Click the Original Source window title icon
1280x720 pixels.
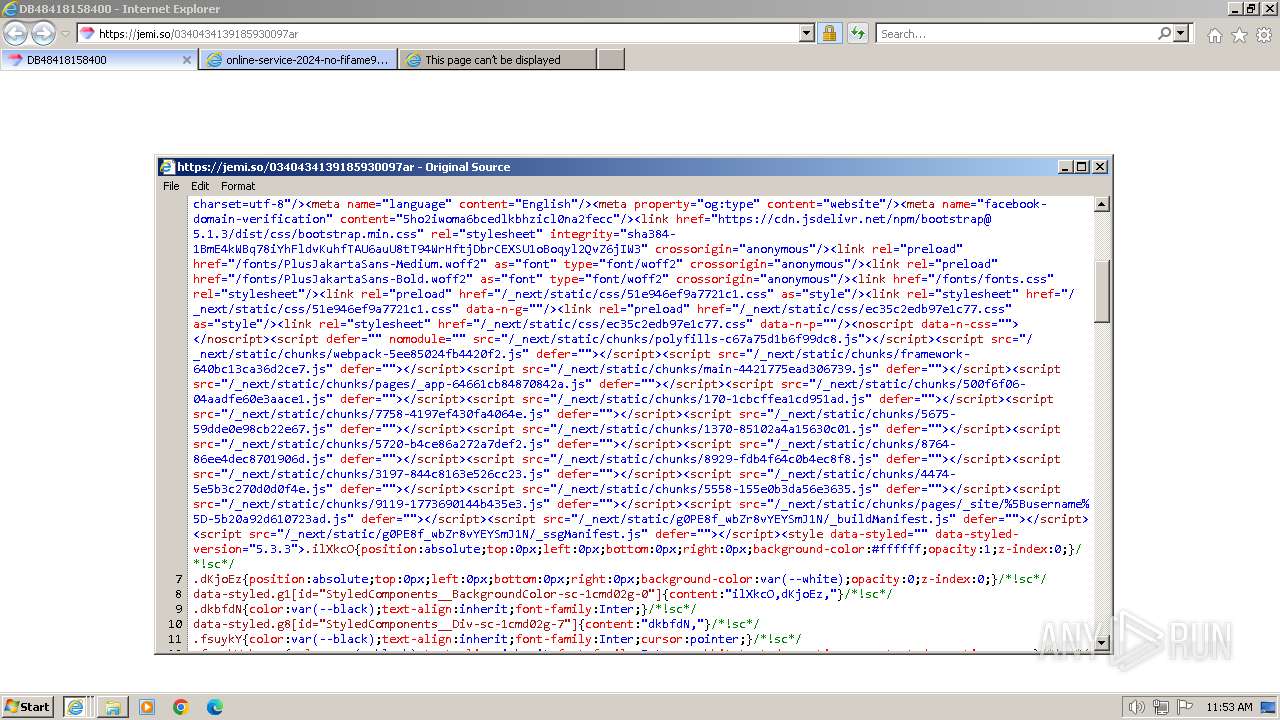point(167,167)
